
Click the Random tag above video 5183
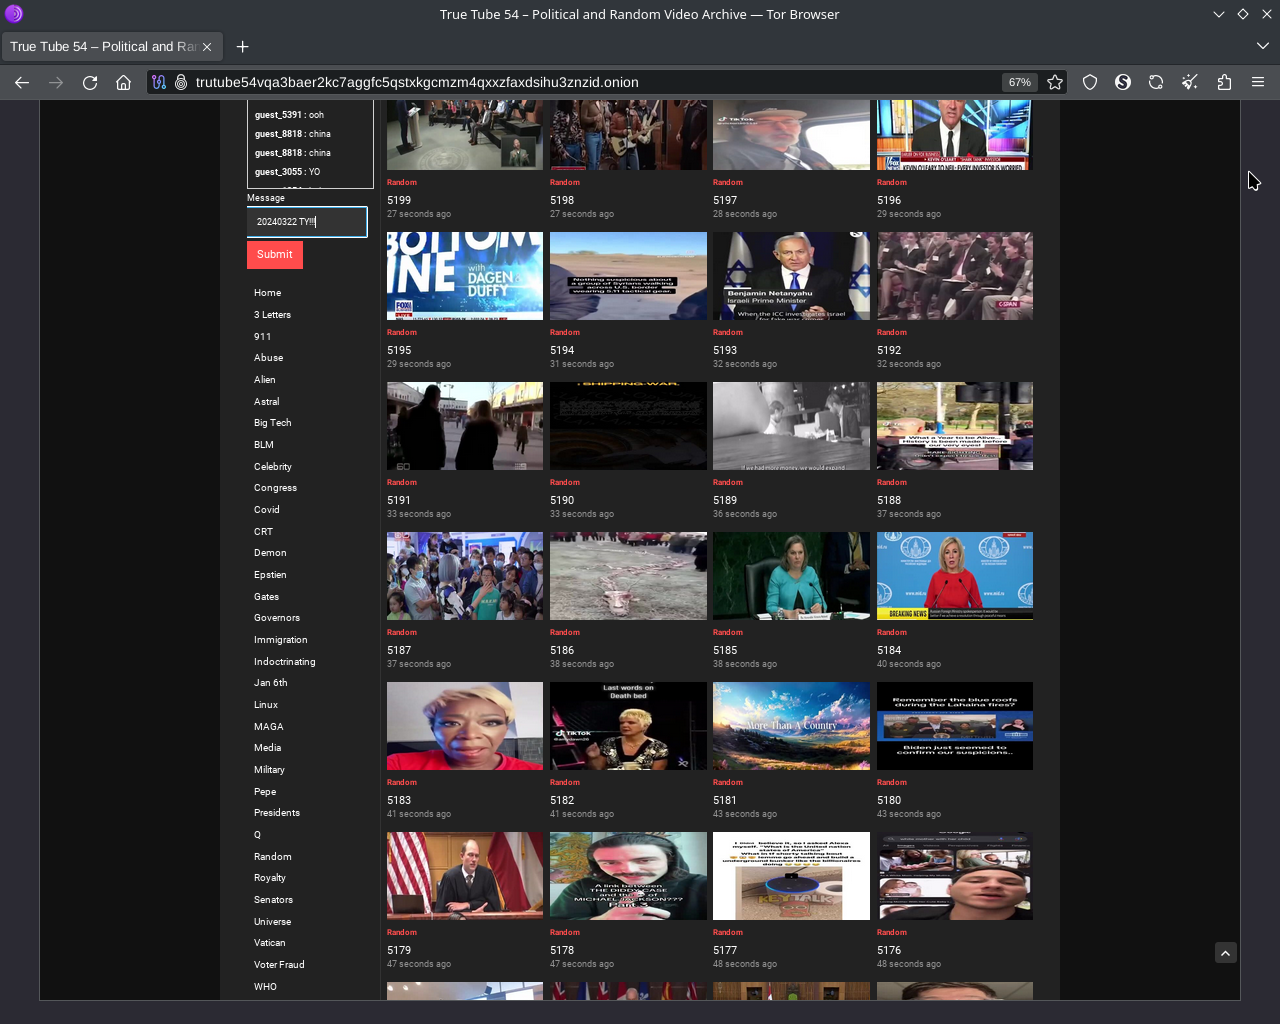[x=402, y=782]
